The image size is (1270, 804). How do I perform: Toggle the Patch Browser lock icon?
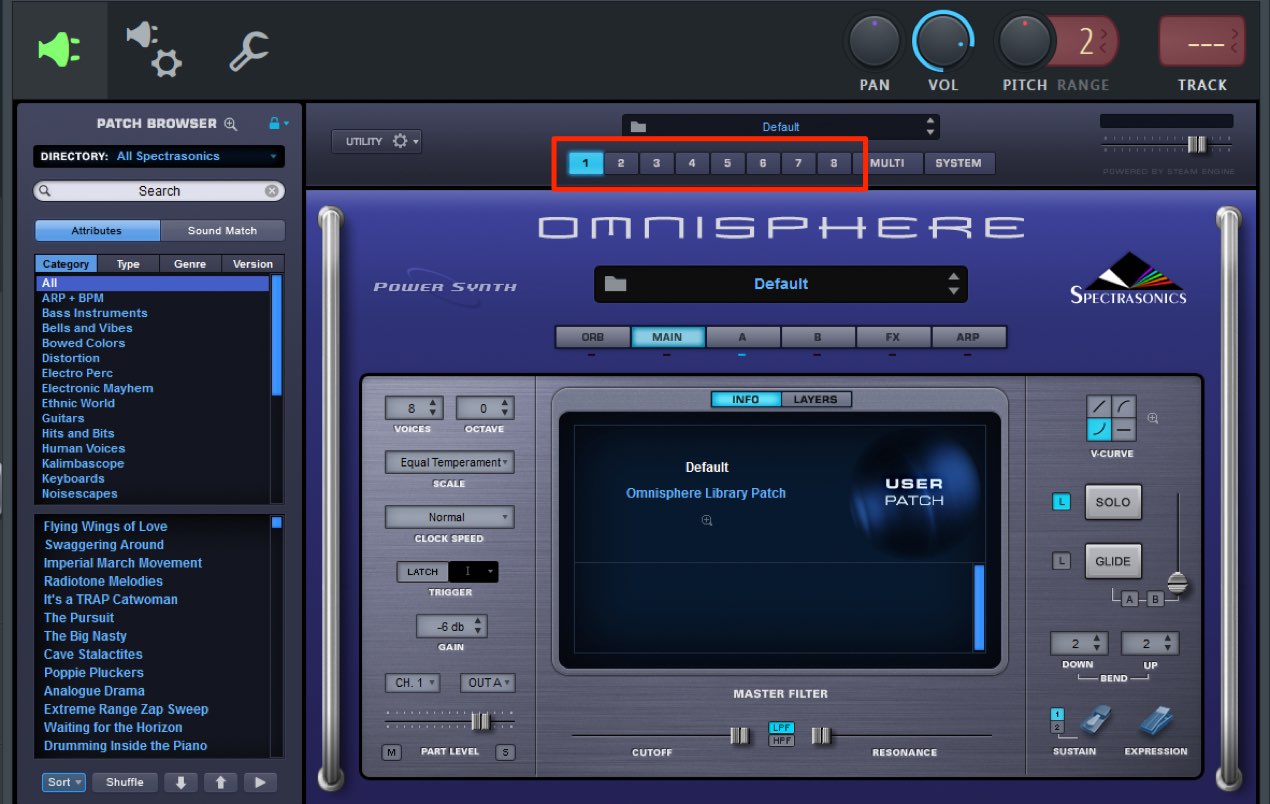click(274, 123)
